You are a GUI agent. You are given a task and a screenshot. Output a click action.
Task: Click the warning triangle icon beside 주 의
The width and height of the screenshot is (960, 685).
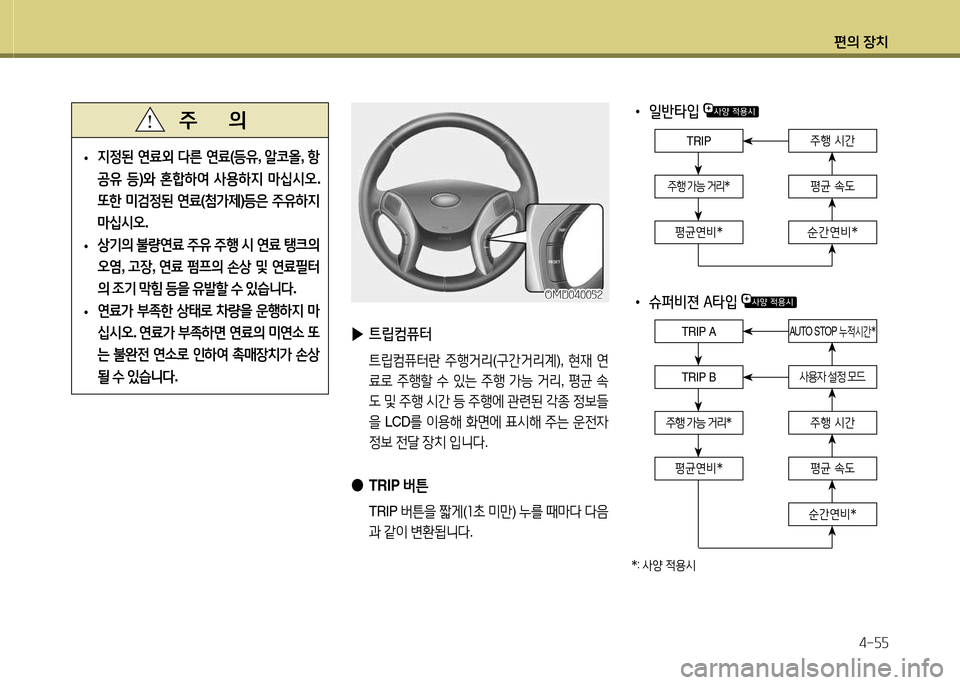click(150, 120)
